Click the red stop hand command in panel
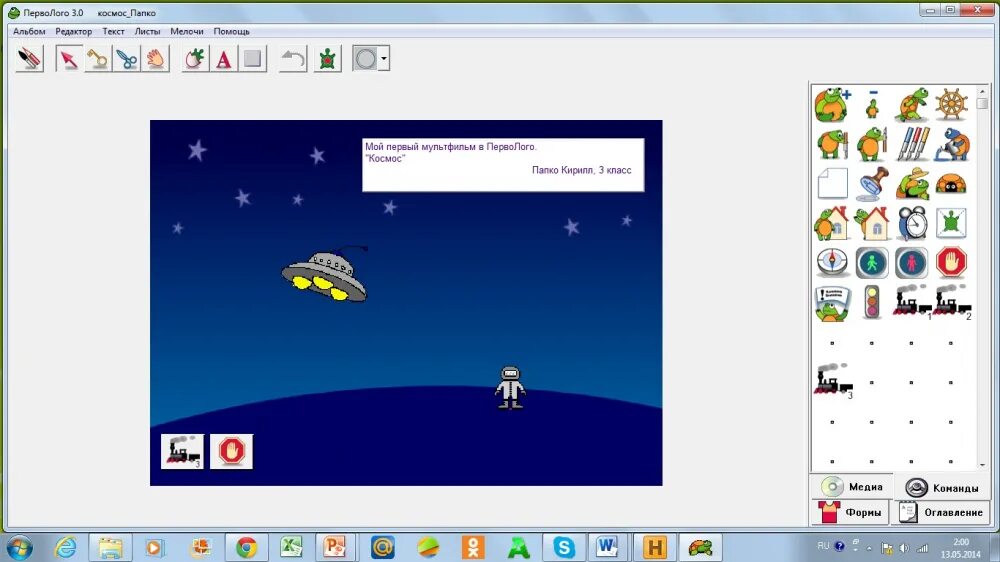The height and width of the screenshot is (562, 1000). click(x=951, y=262)
